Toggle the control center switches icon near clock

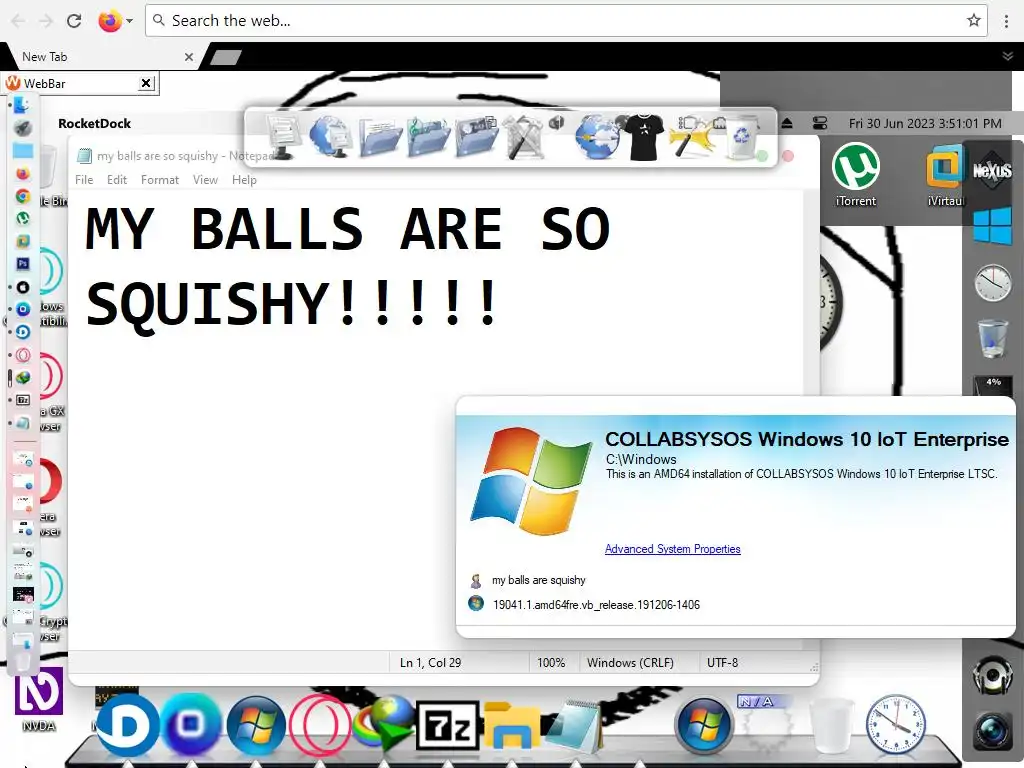tap(820, 123)
